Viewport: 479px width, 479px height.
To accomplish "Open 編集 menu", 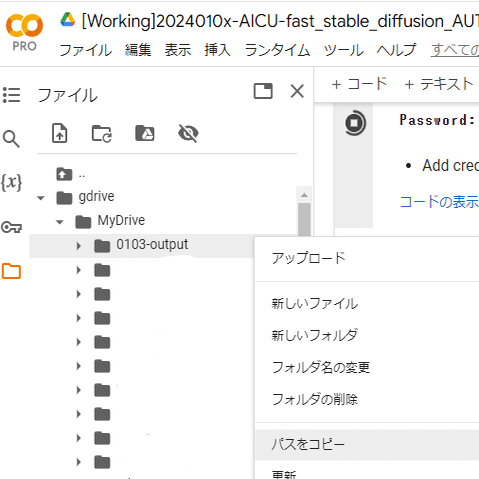I will (x=138, y=50).
